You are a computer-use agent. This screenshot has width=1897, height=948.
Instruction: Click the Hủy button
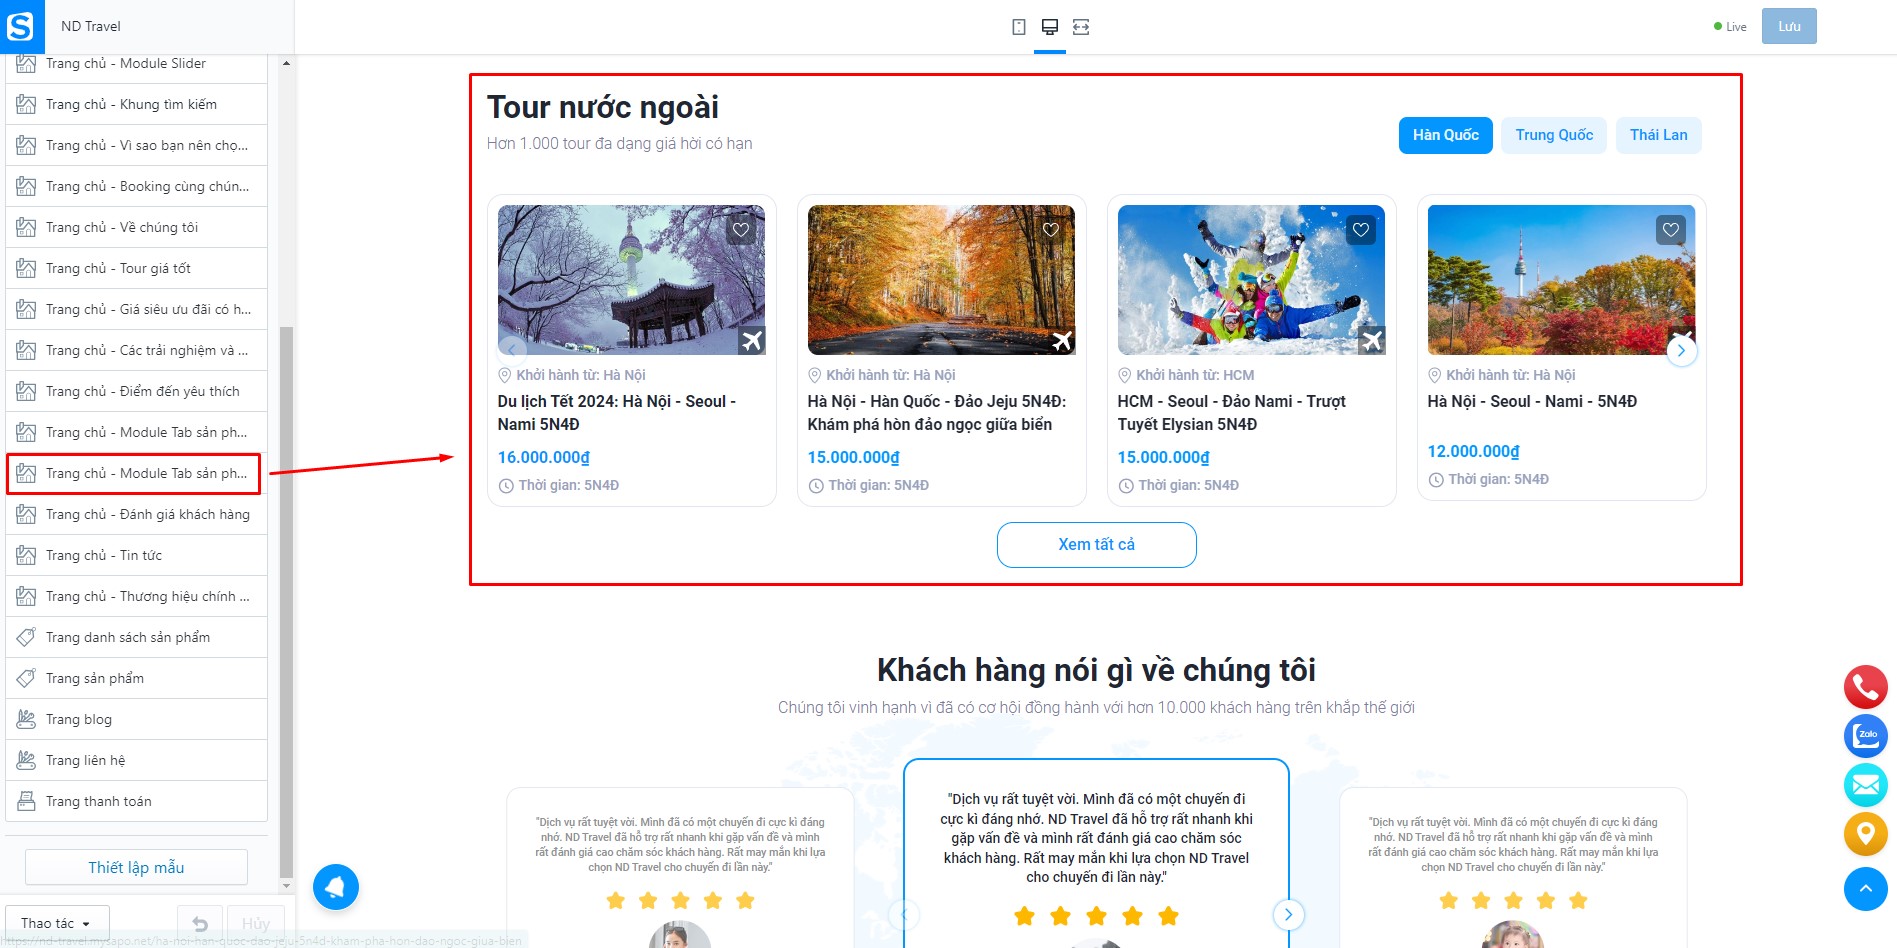click(x=256, y=923)
